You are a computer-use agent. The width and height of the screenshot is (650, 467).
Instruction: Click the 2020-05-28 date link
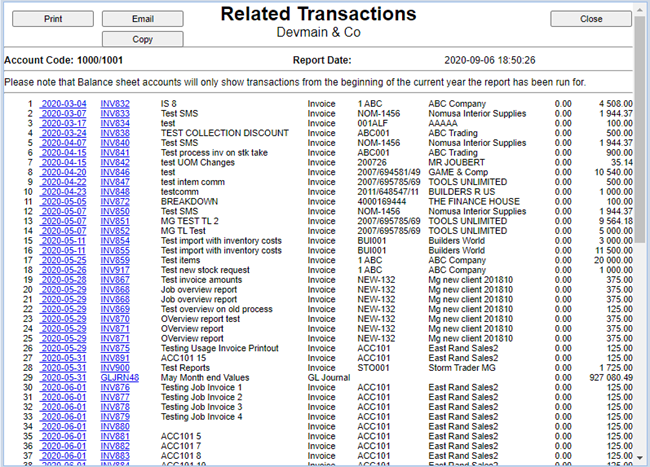(x=63, y=279)
